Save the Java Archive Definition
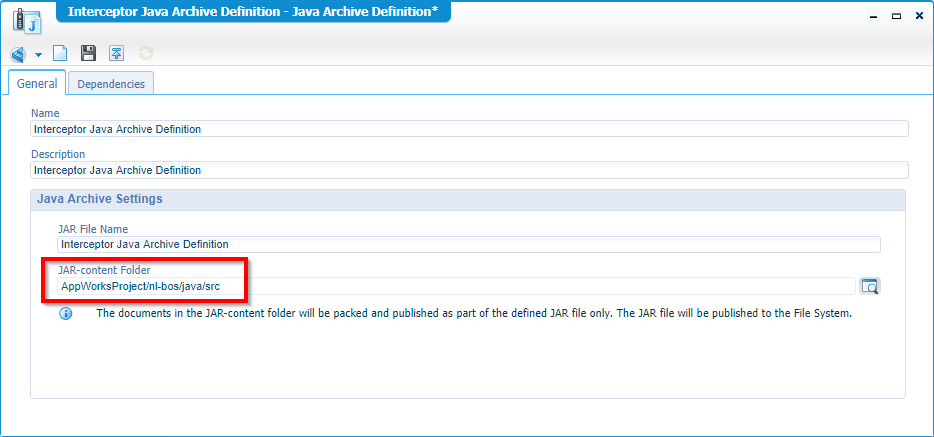The width and height of the screenshot is (934, 437). [88, 54]
